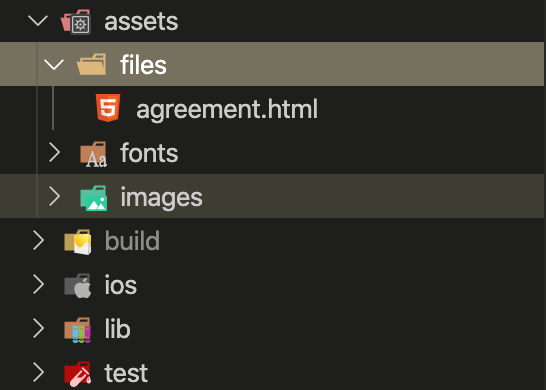Click the green images folder icon
546x390 pixels.
[93, 198]
